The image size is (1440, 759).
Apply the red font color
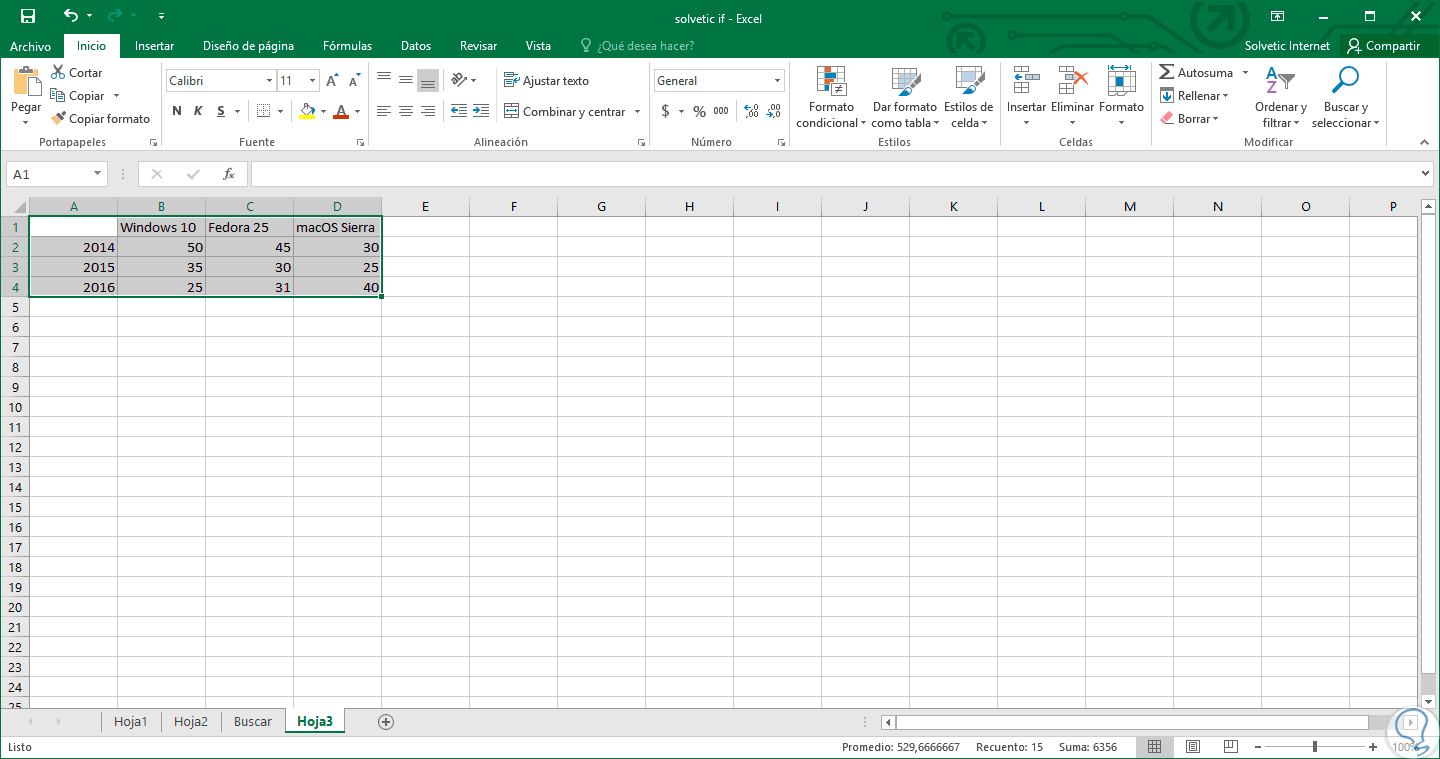click(x=342, y=111)
